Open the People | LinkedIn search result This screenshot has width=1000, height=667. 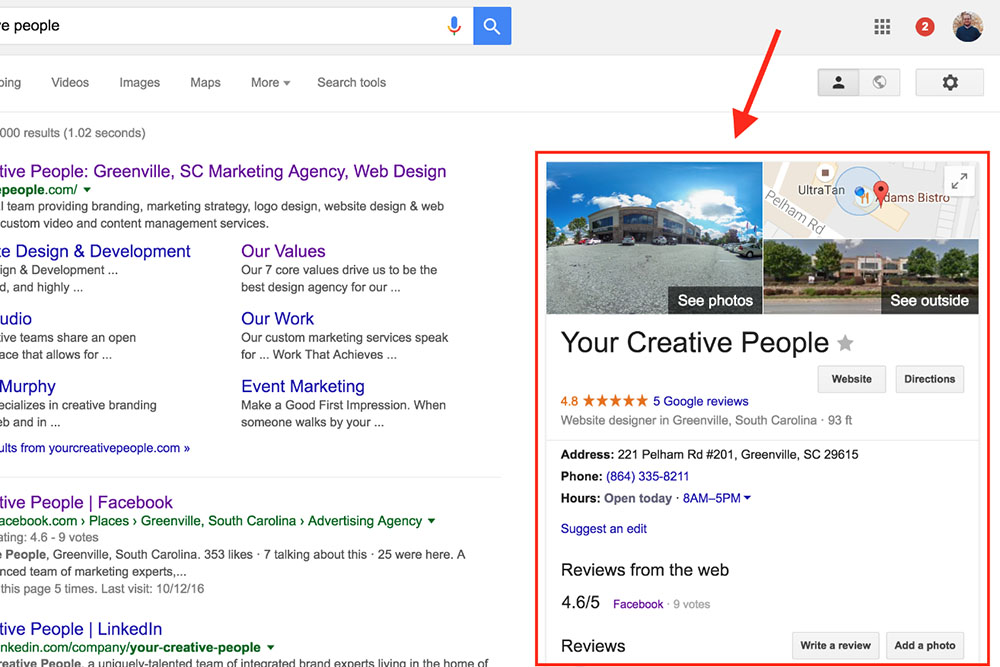tap(81, 629)
